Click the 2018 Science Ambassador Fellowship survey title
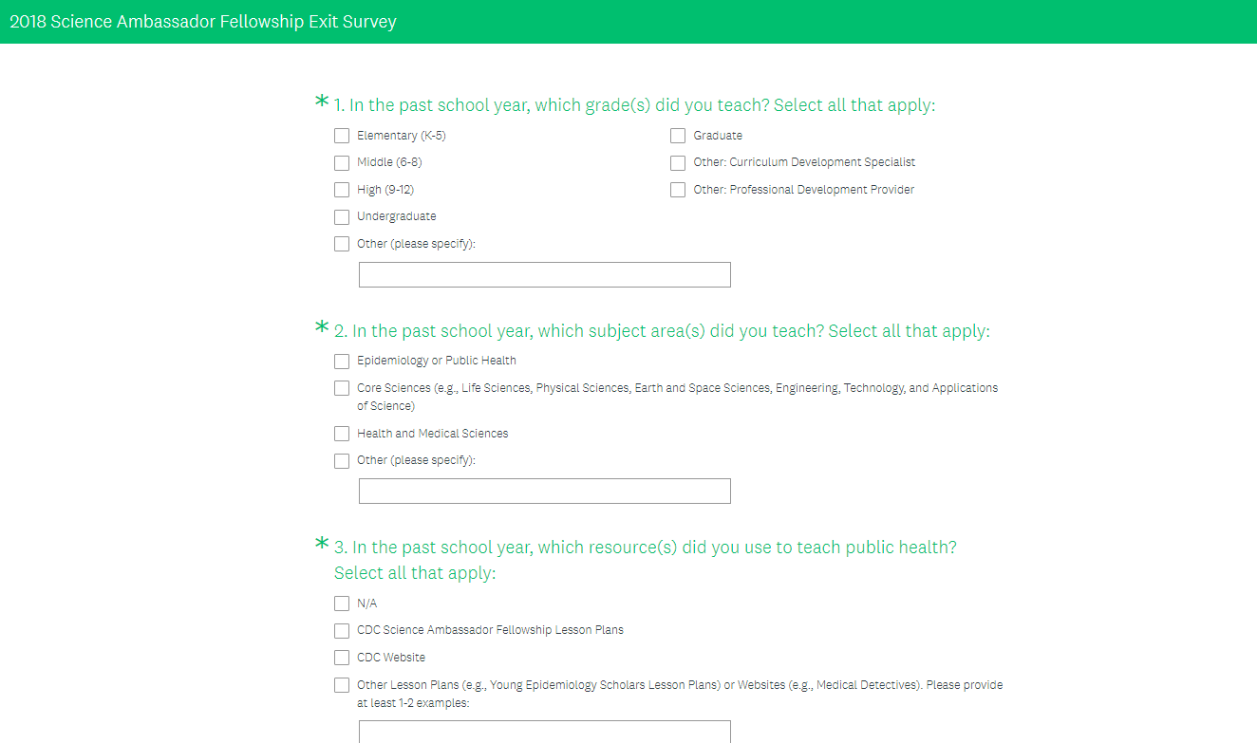Screen dimensions: 1257x743 point(203,21)
